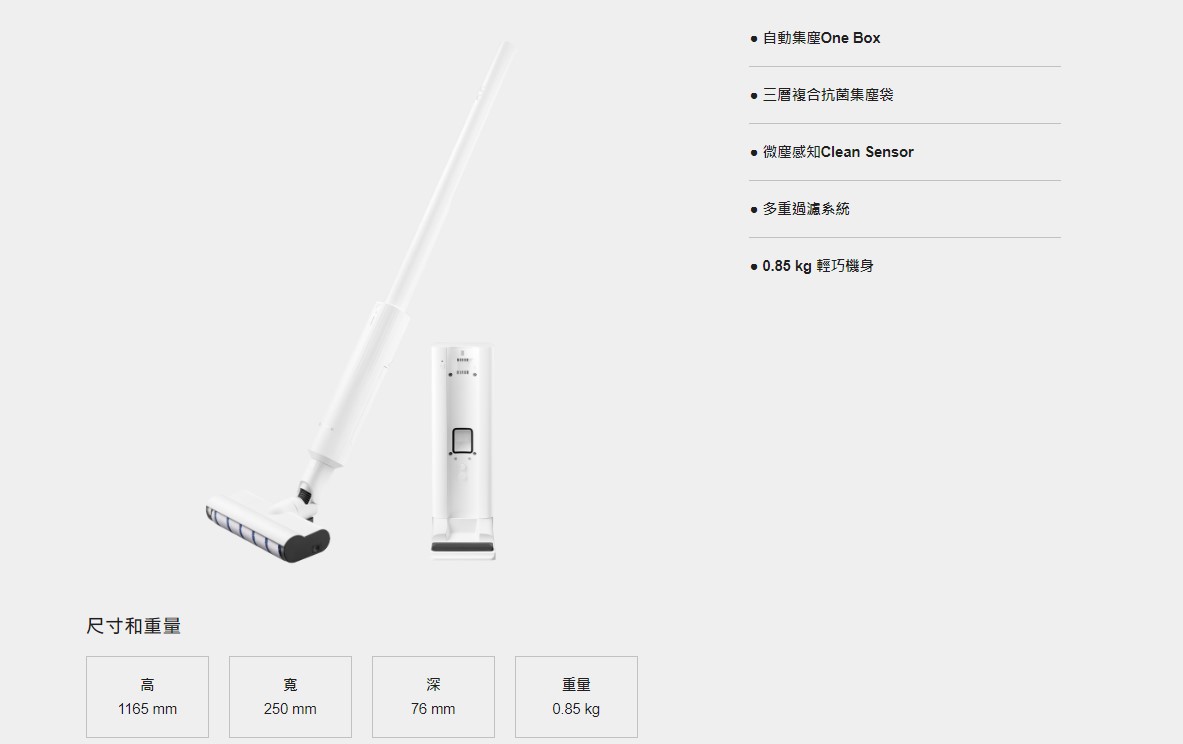Click the bullet before 三層複合抗菌集塵袋
Screen dimensions: 1183x744
[754, 96]
